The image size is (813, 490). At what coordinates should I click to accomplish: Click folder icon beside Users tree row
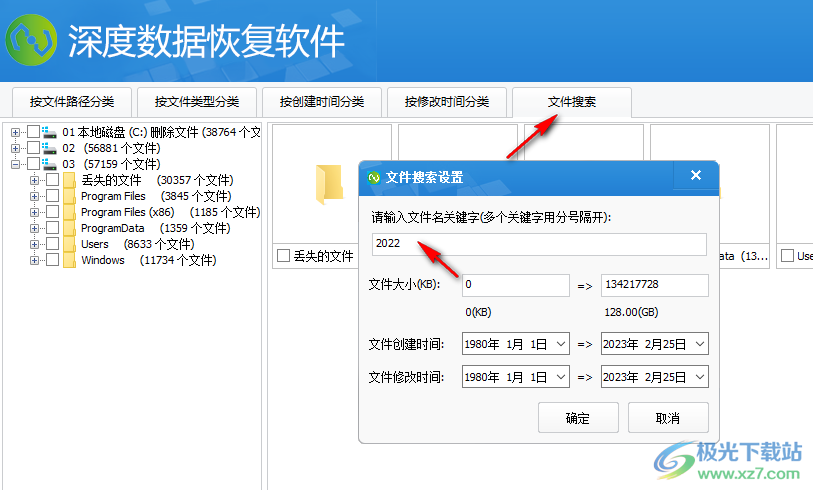click(69, 244)
